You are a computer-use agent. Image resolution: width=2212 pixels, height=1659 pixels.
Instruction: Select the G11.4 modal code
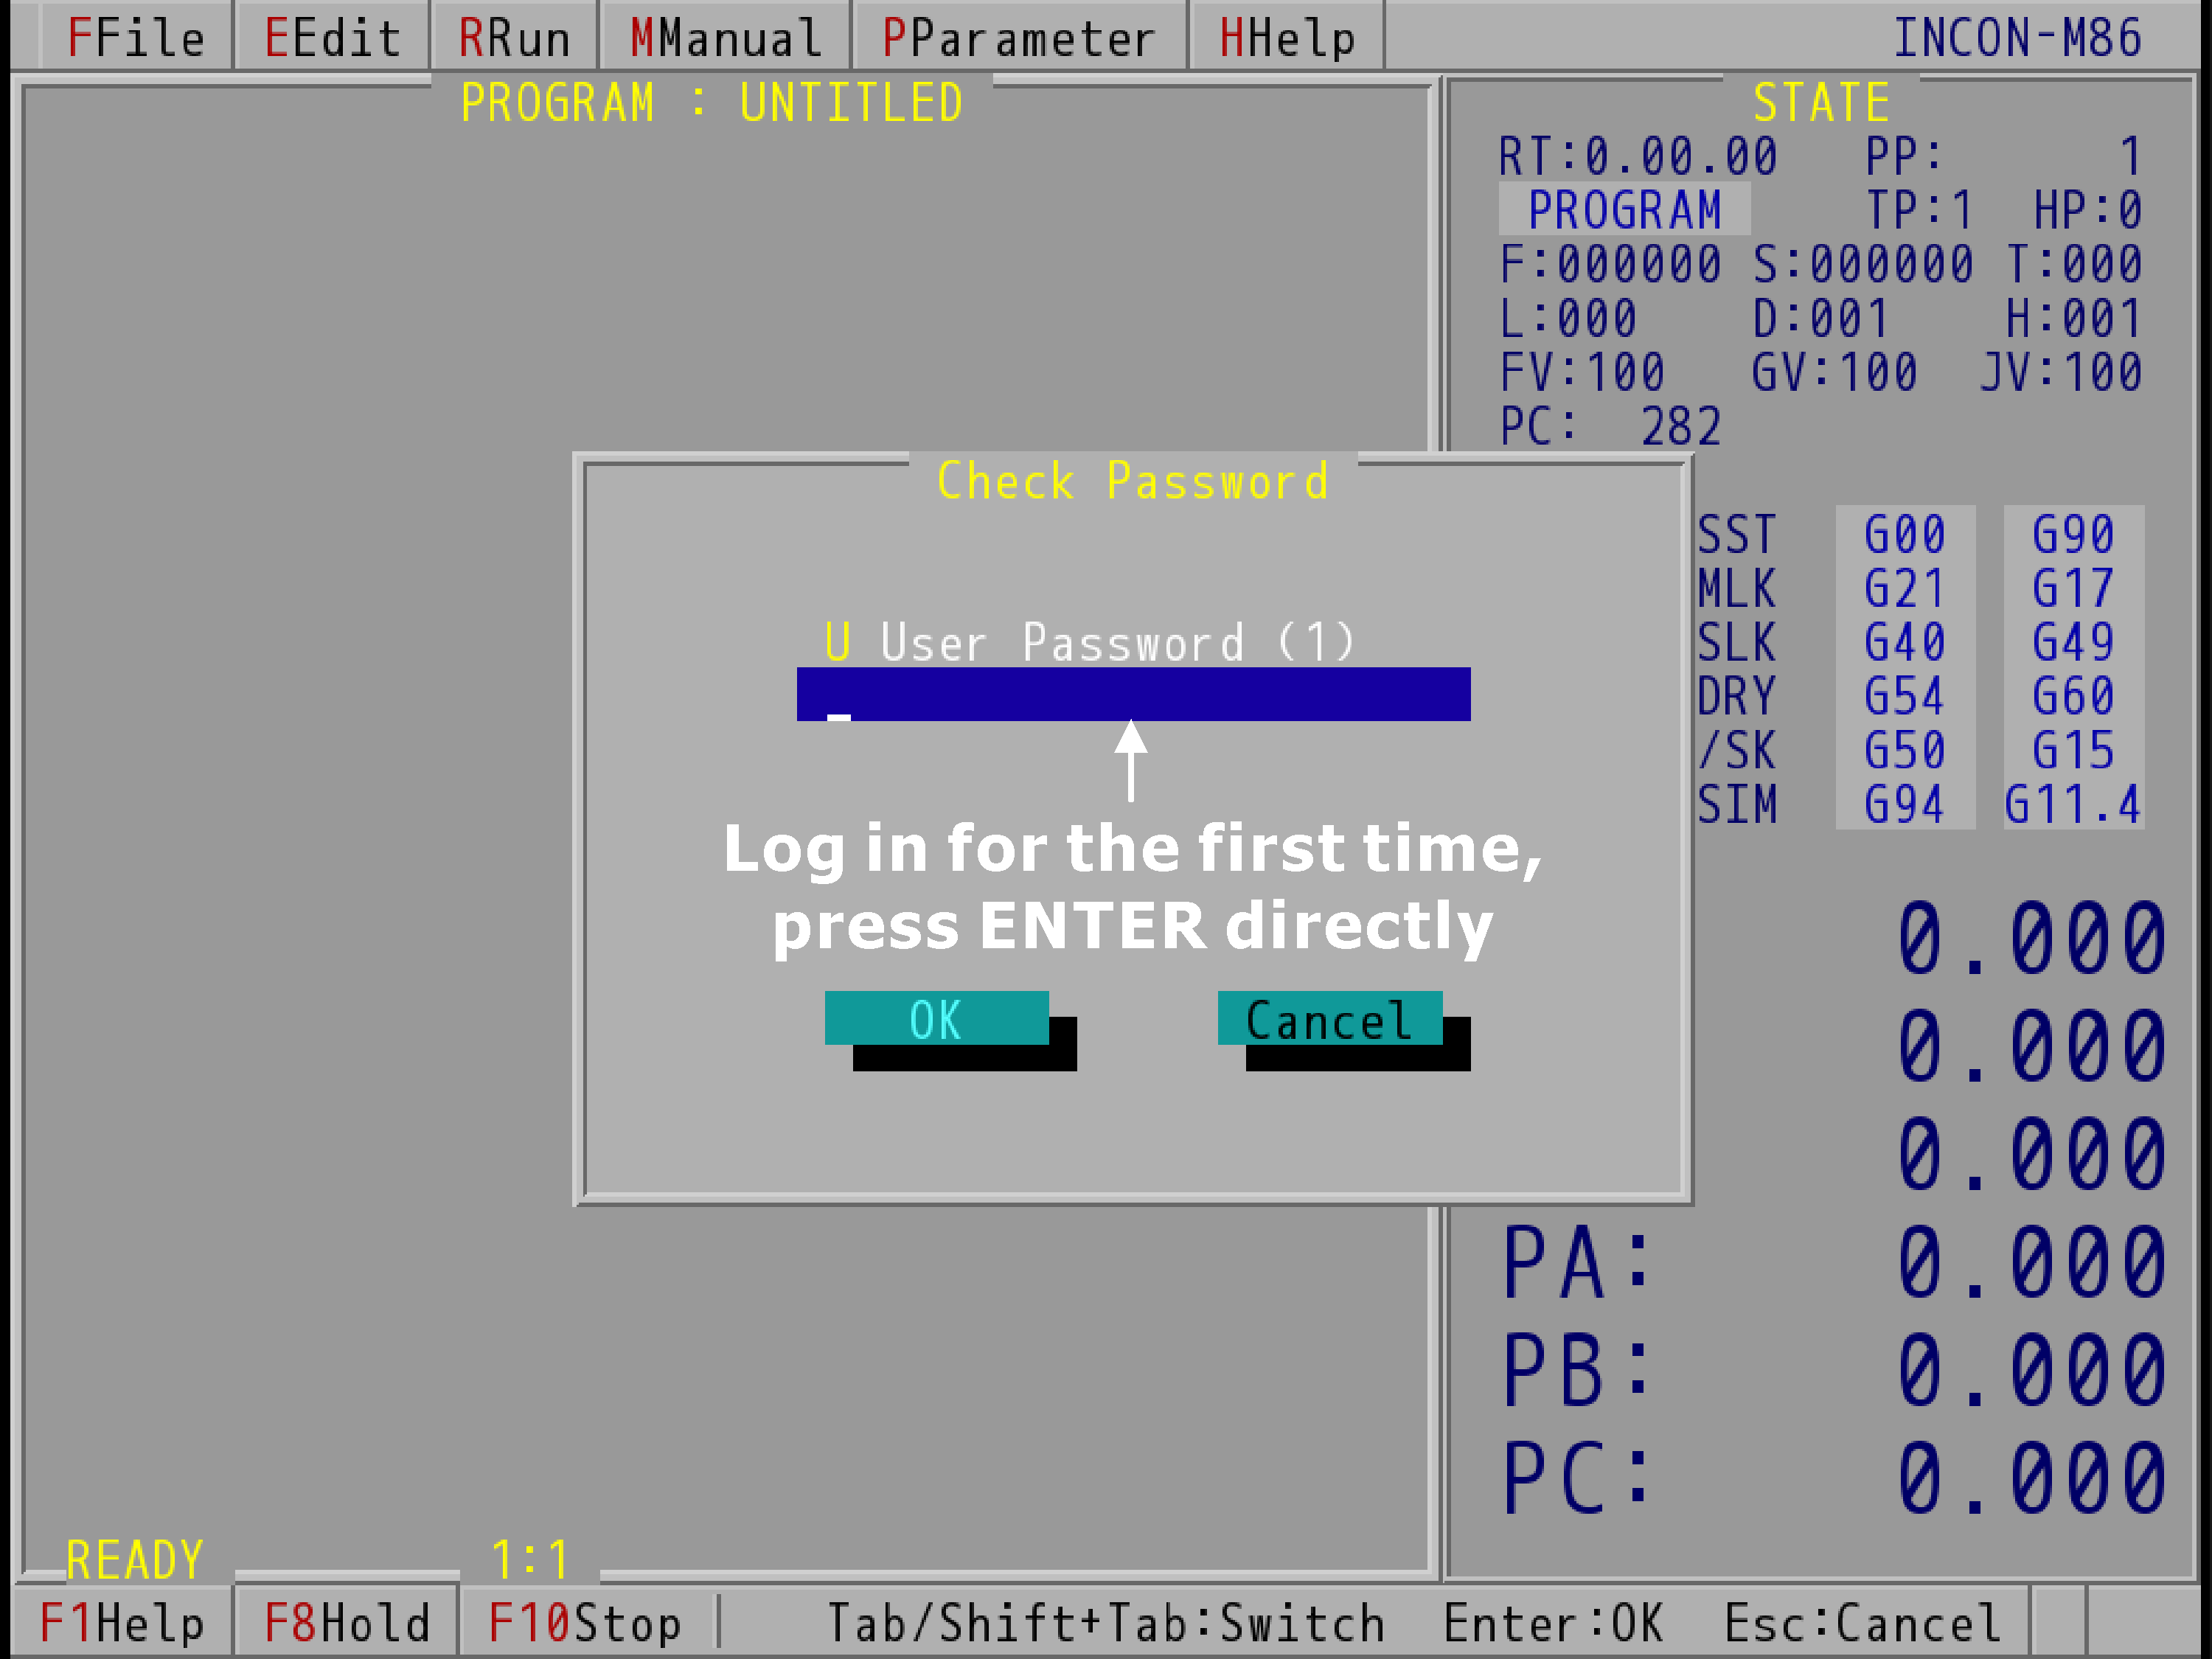point(2073,804)
